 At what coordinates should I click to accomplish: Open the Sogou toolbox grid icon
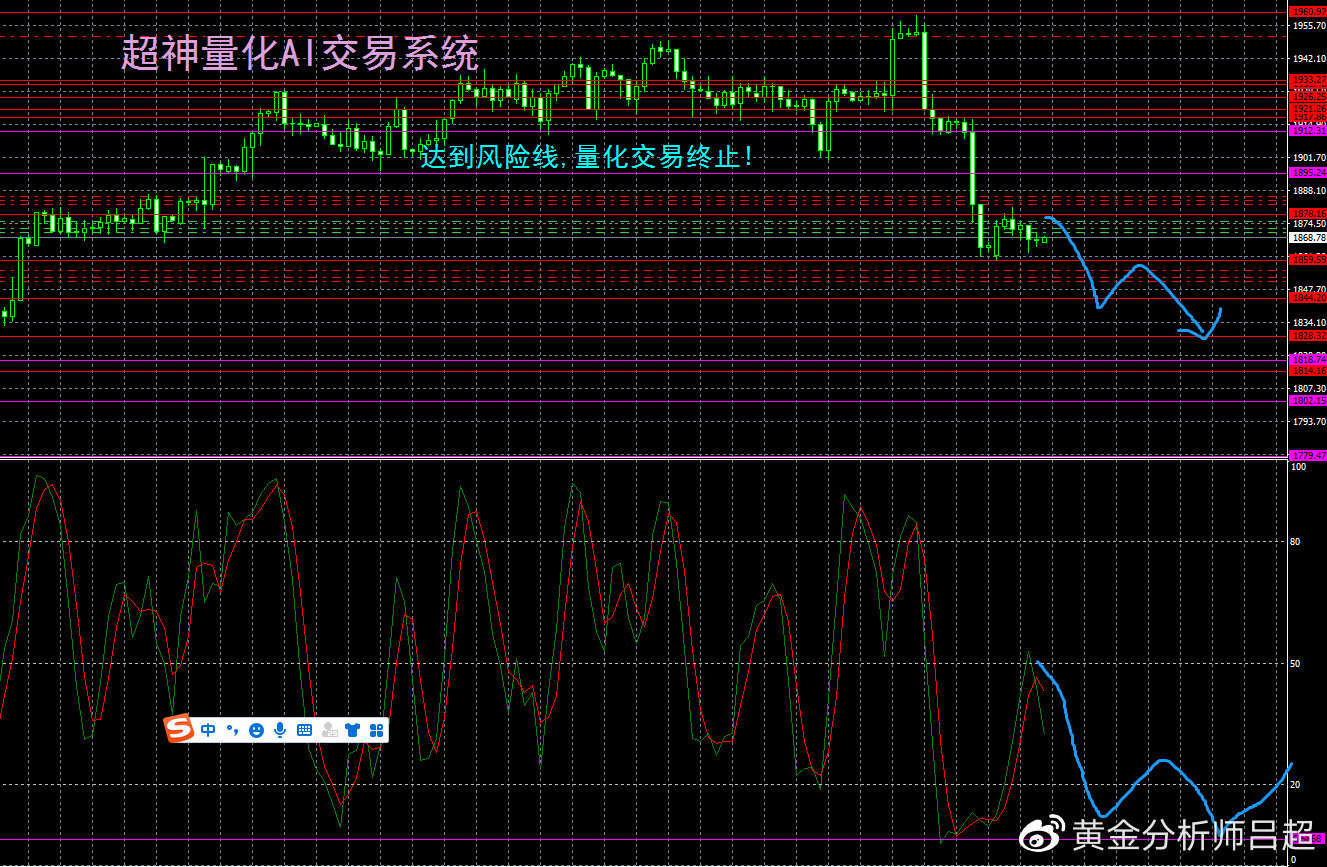[377, 730]
